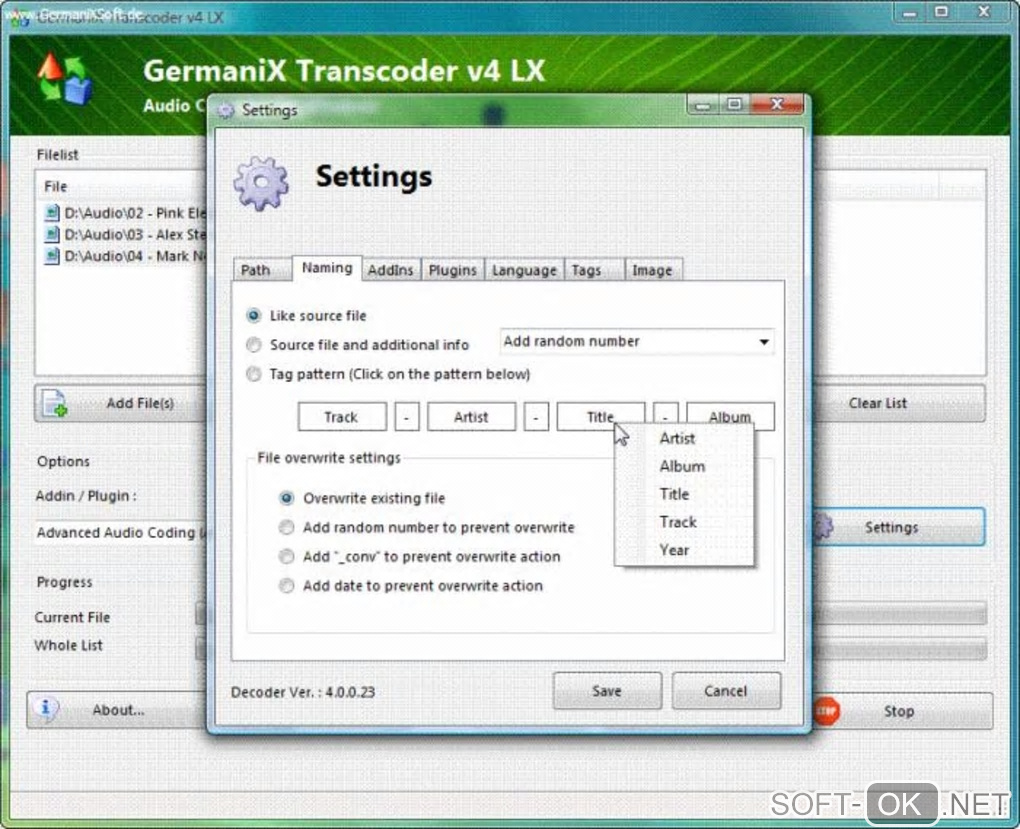Pick Title from the popup menu

pyautogui.click(x=684, y=495)
